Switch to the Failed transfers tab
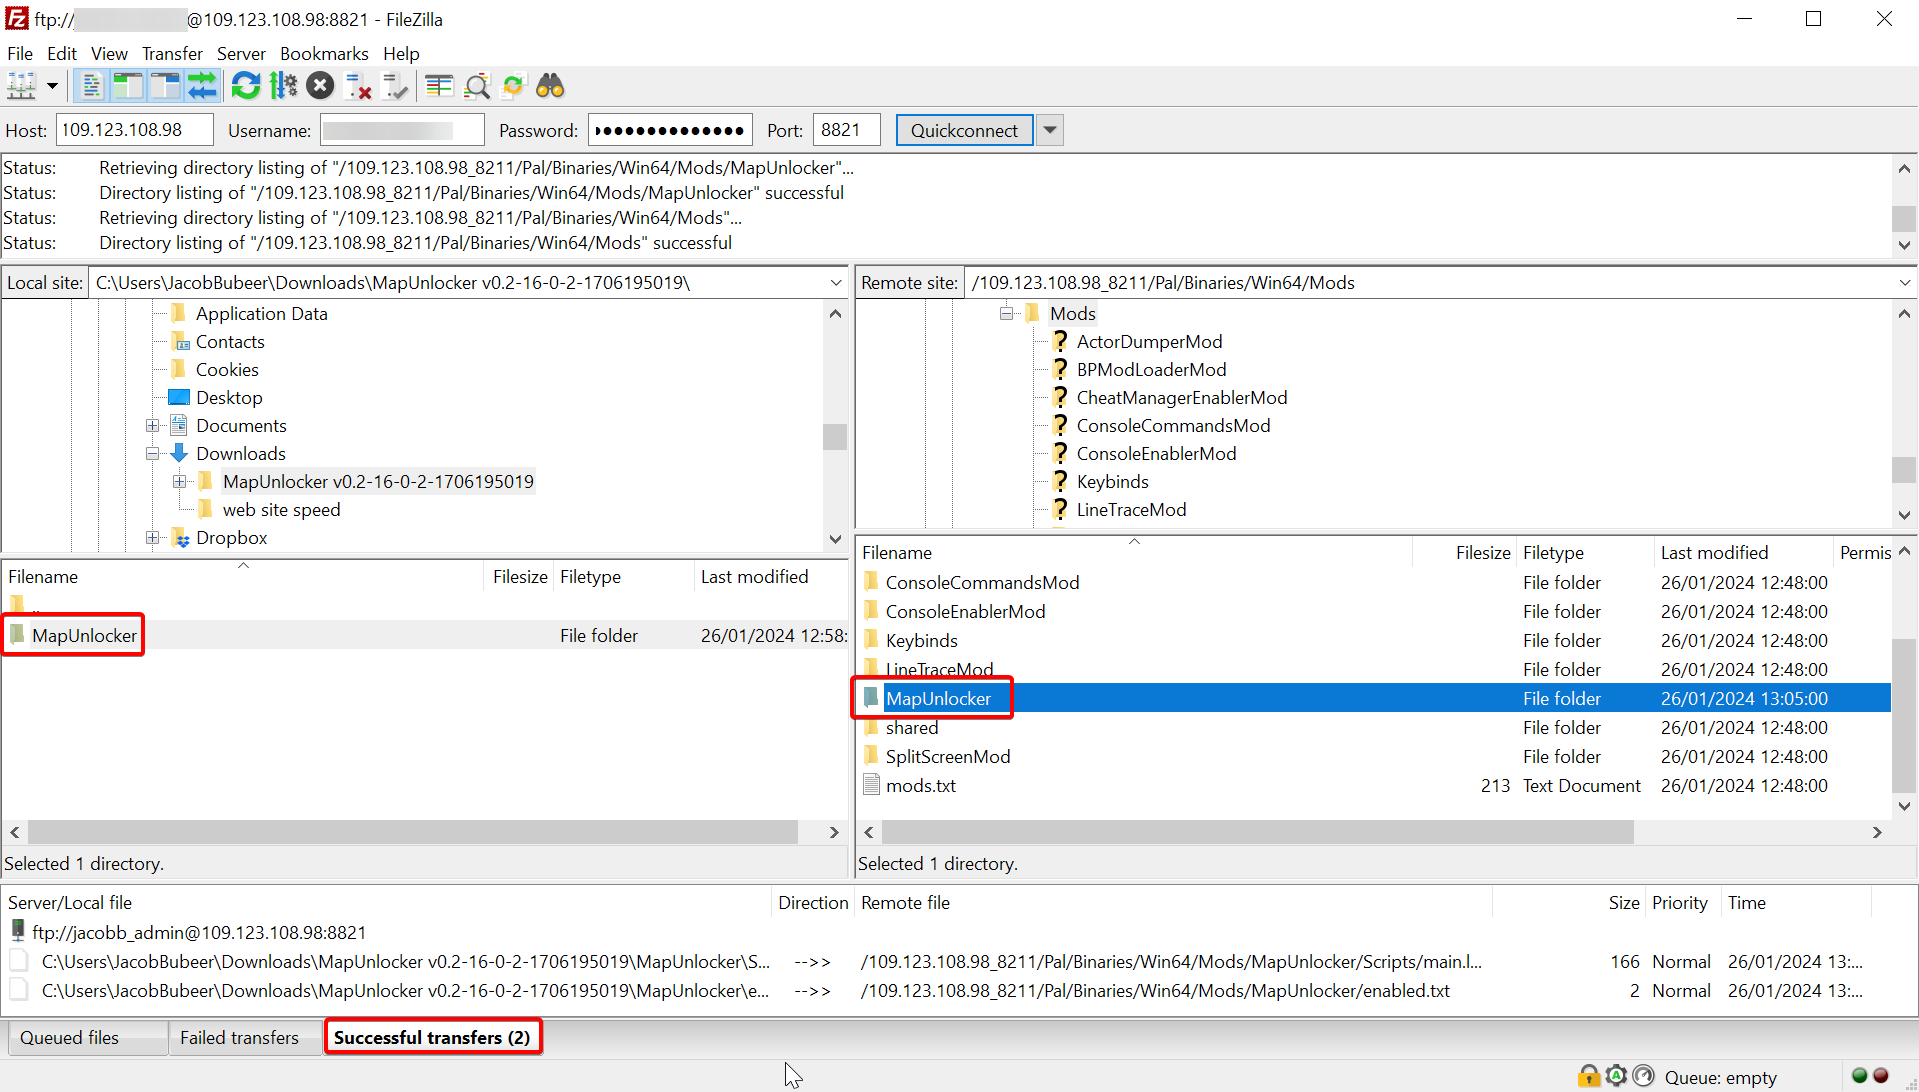Screen dimensions: 1919x1092 click(x=239, y=1038)
